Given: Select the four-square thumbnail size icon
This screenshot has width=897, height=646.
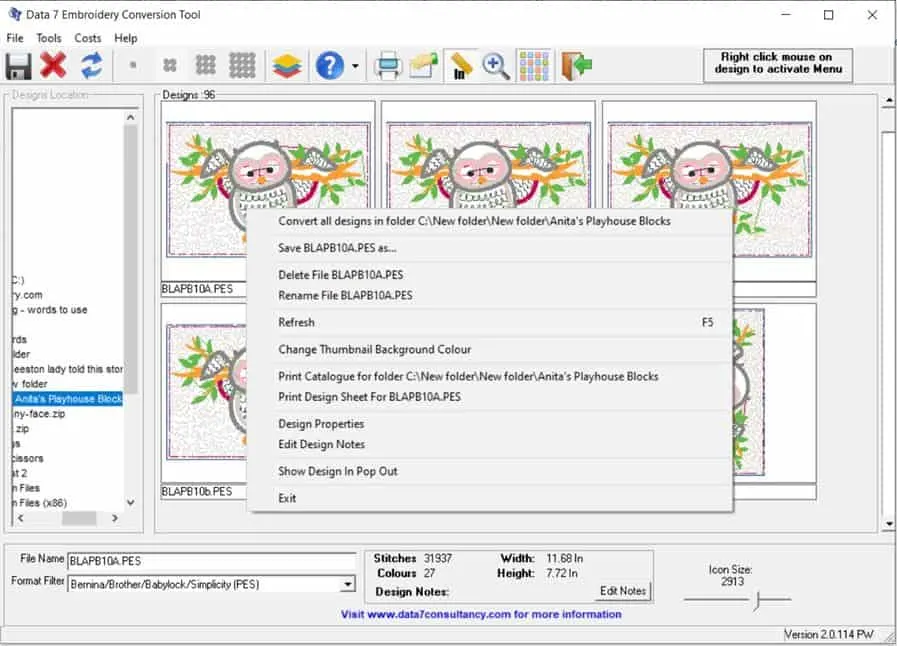Looking at the screenshot, I should pyautogui.click(x=169, y=65).
